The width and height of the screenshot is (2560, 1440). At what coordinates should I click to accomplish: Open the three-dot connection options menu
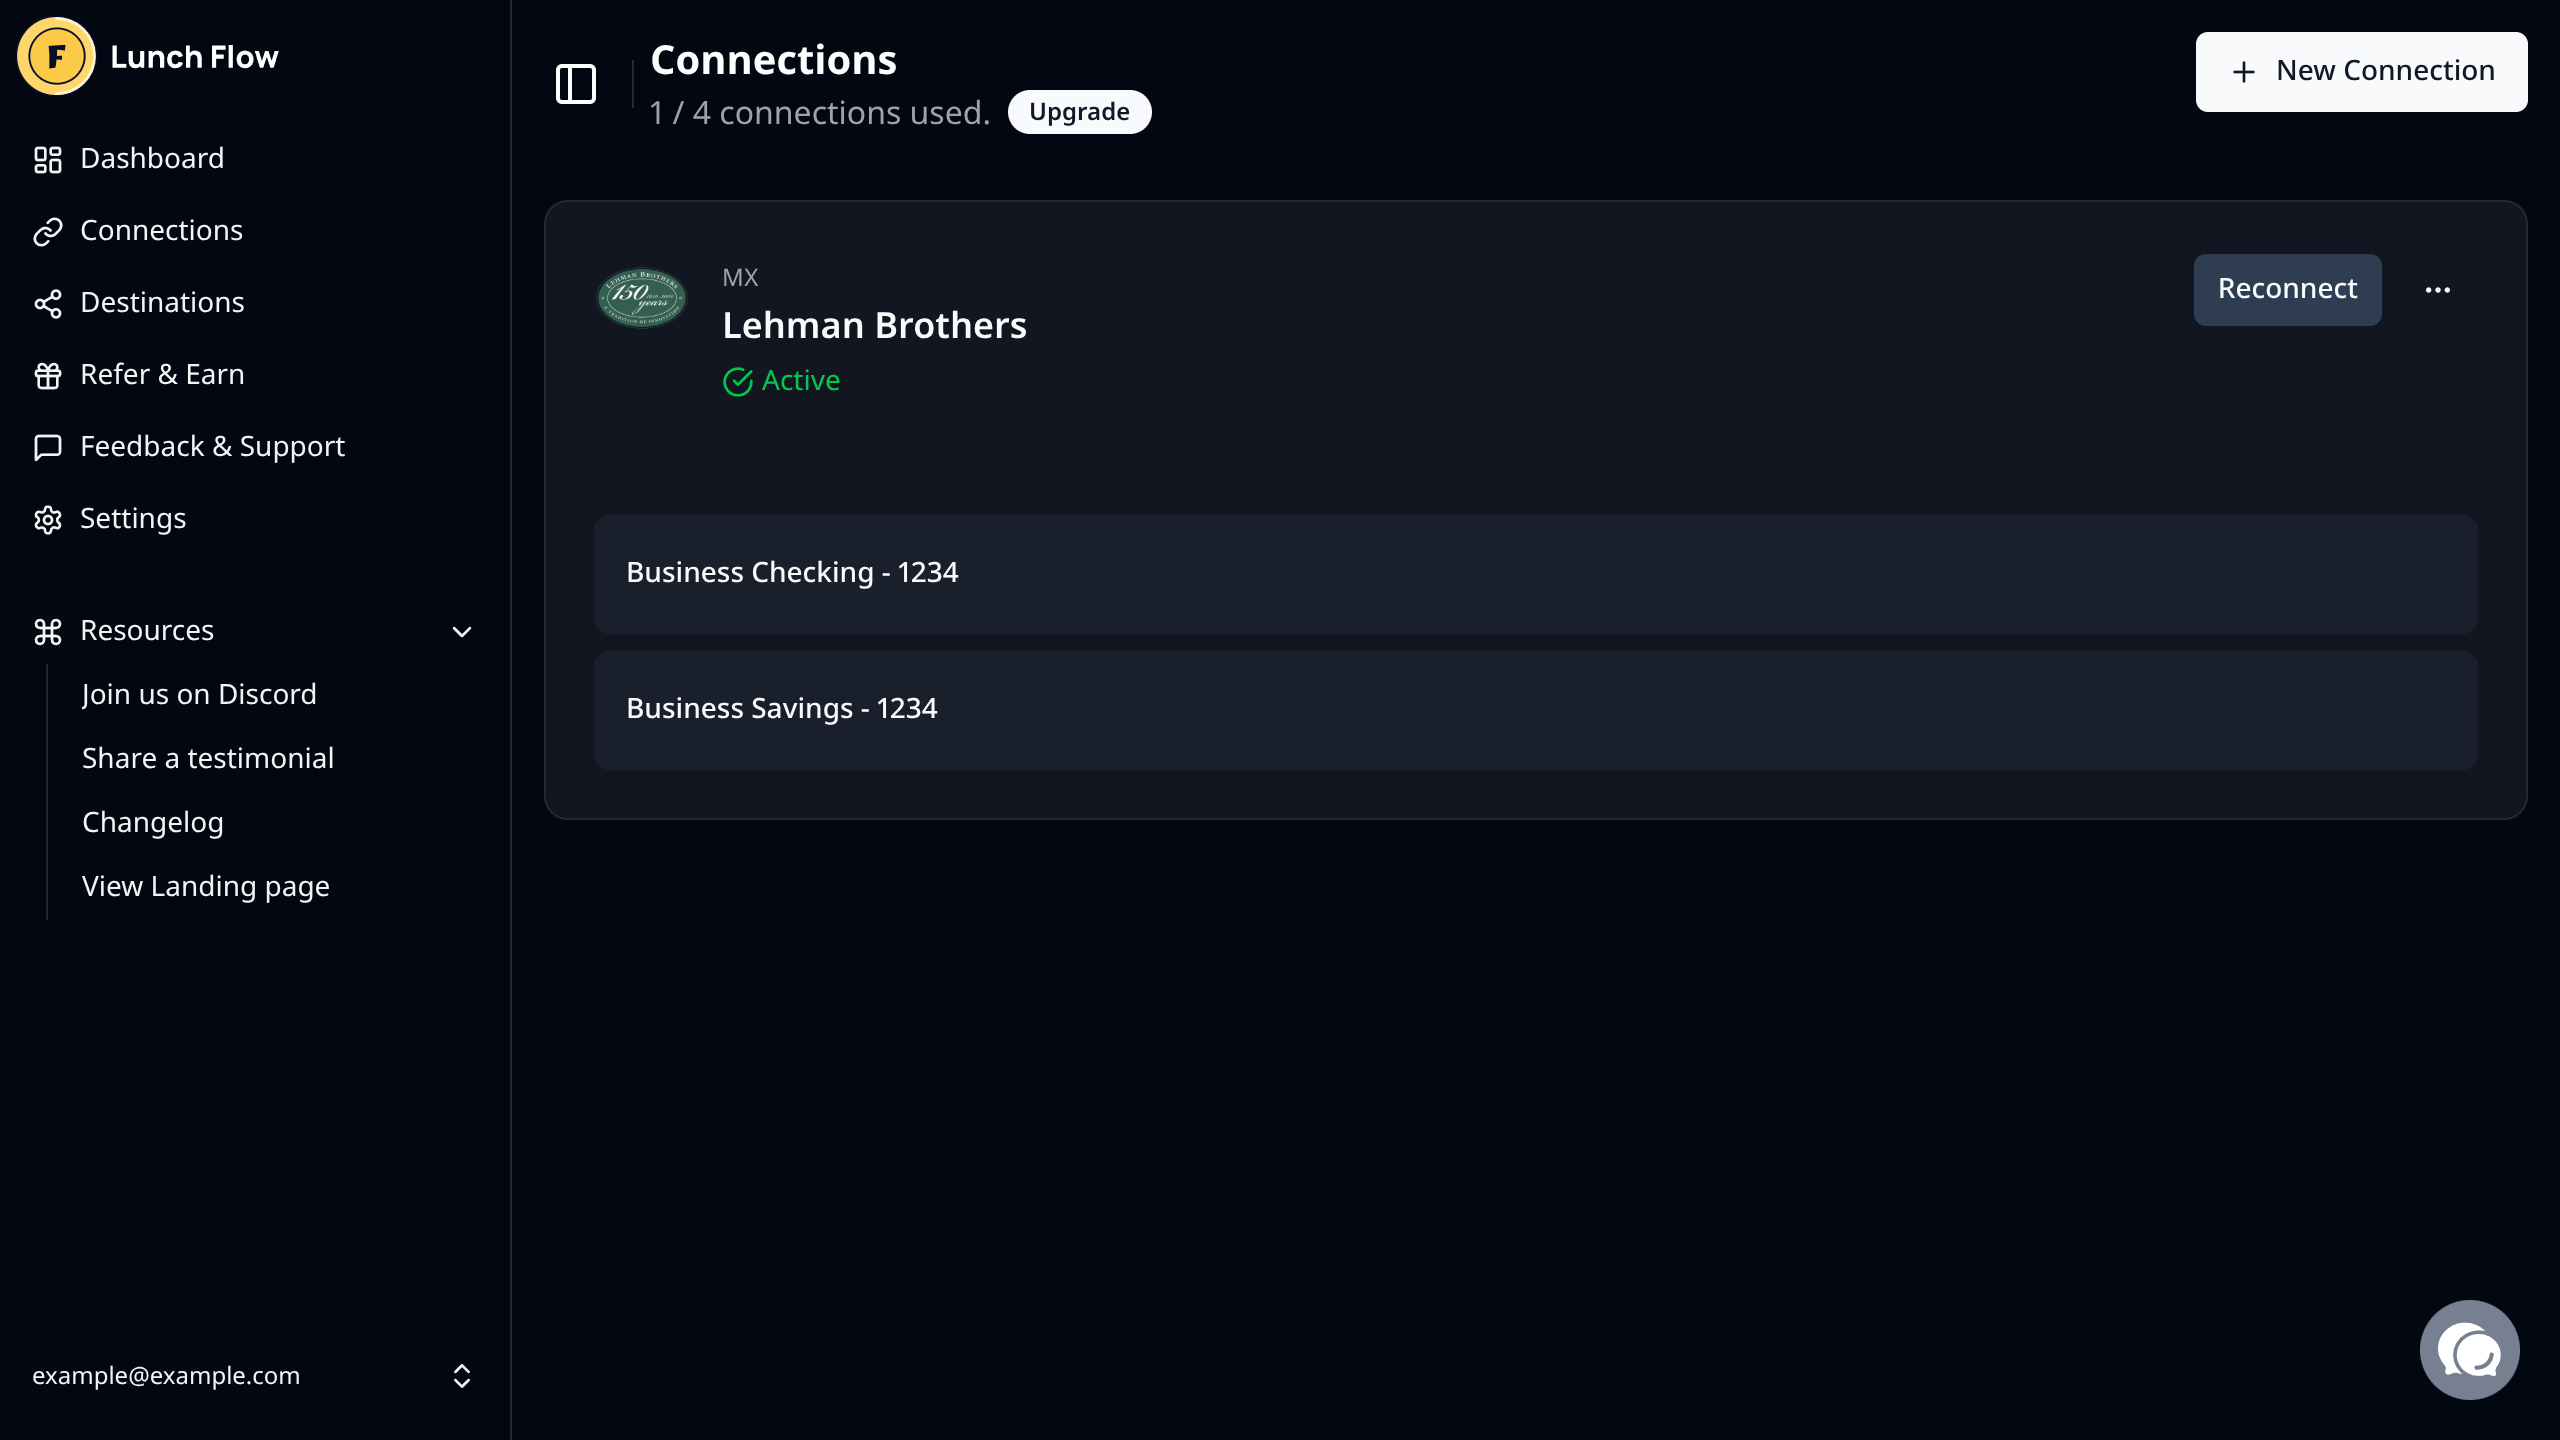[x=2438, y=290]
